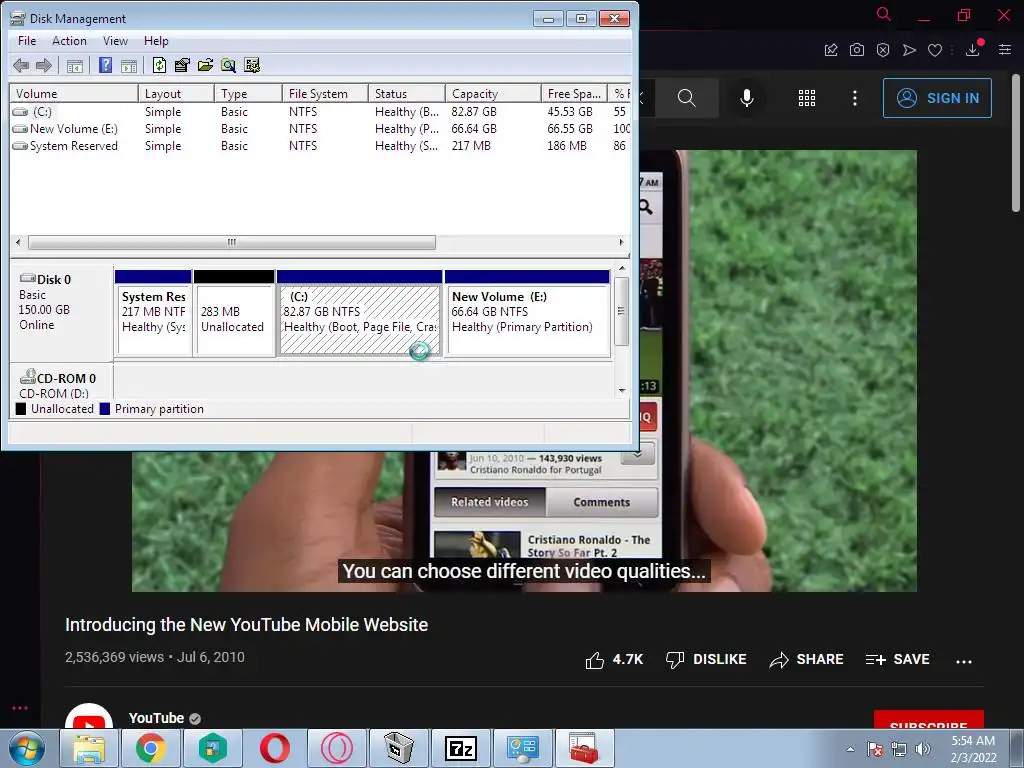The image size is (1024, 768).
Task: Click Opera's send (paper plane) icon
Action: click(909, 50)
